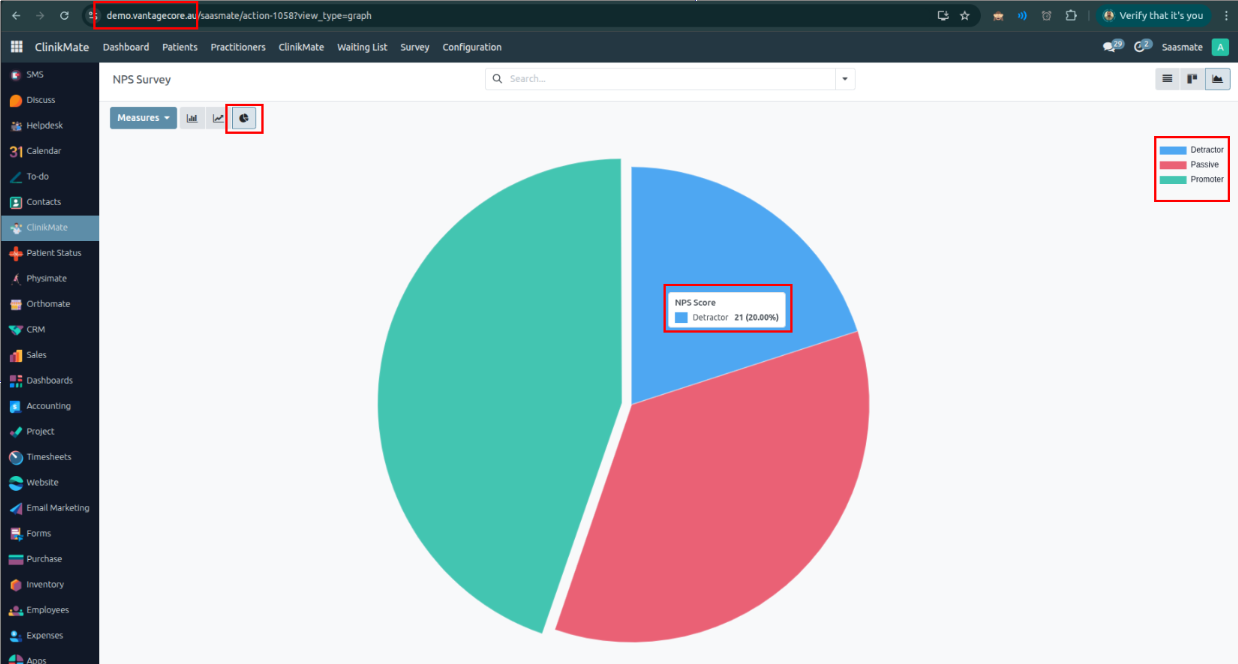Select the pie chart icon

coord(244,118)
